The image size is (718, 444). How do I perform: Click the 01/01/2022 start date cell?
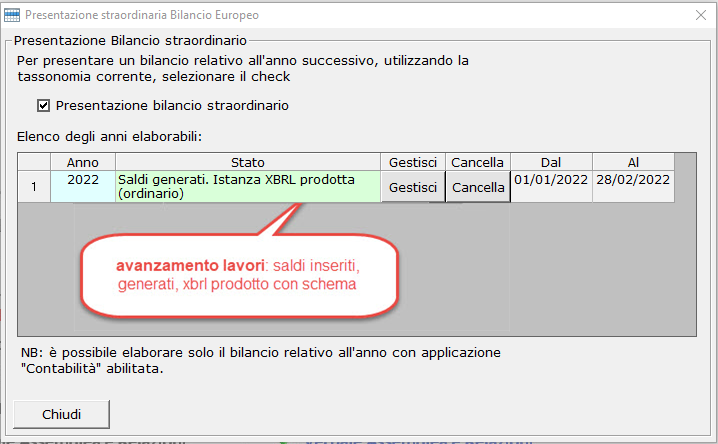(551, 180)
